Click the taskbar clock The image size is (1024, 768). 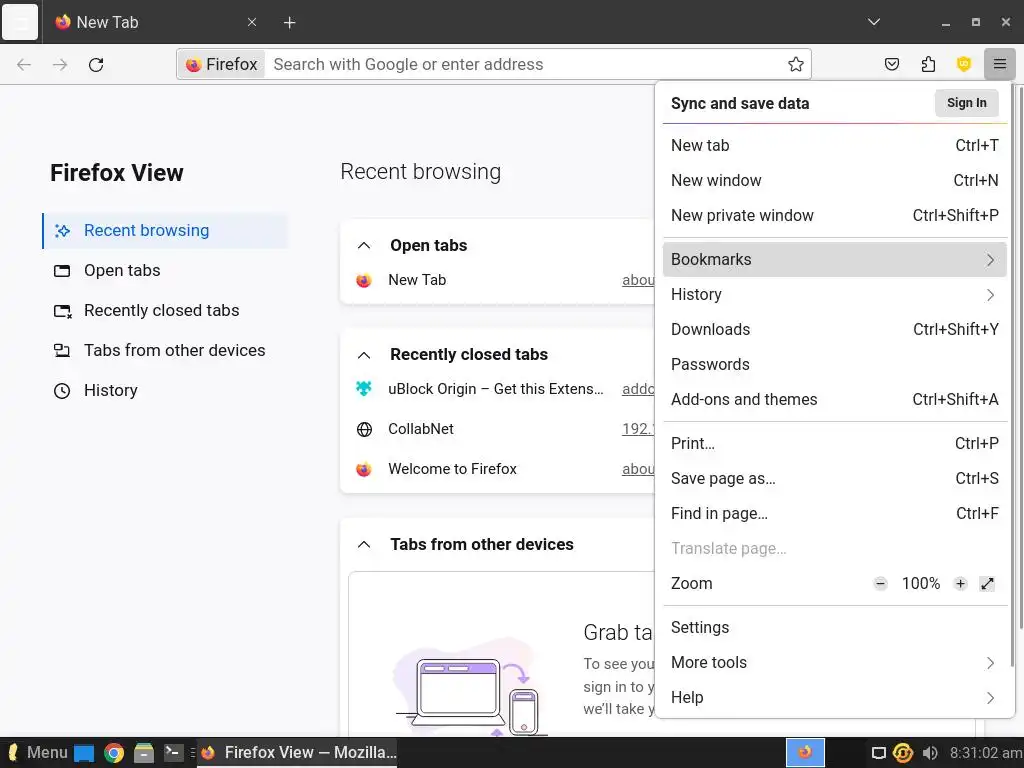click(x=985, y=753)
